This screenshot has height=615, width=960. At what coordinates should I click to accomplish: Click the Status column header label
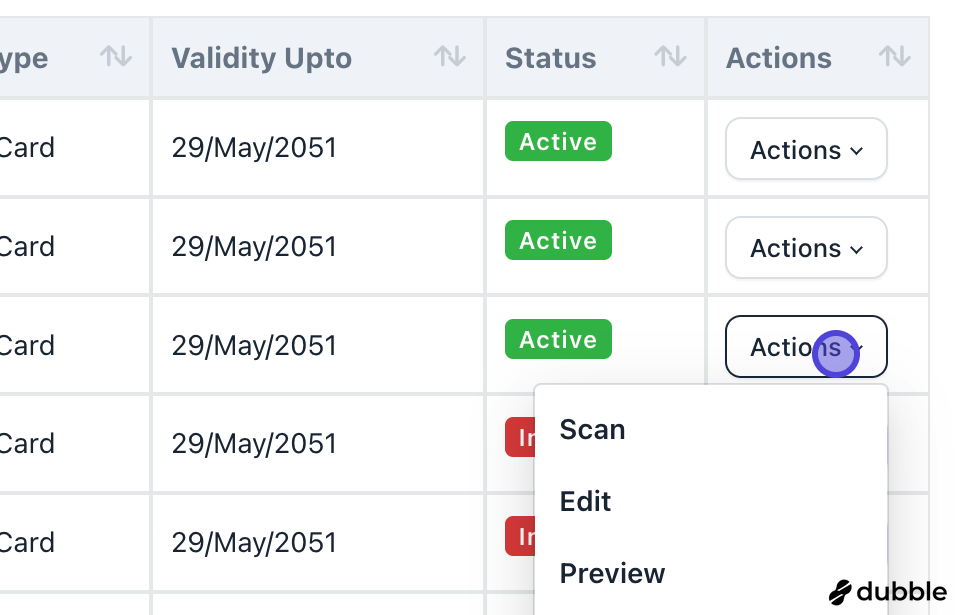coord(550,58)
